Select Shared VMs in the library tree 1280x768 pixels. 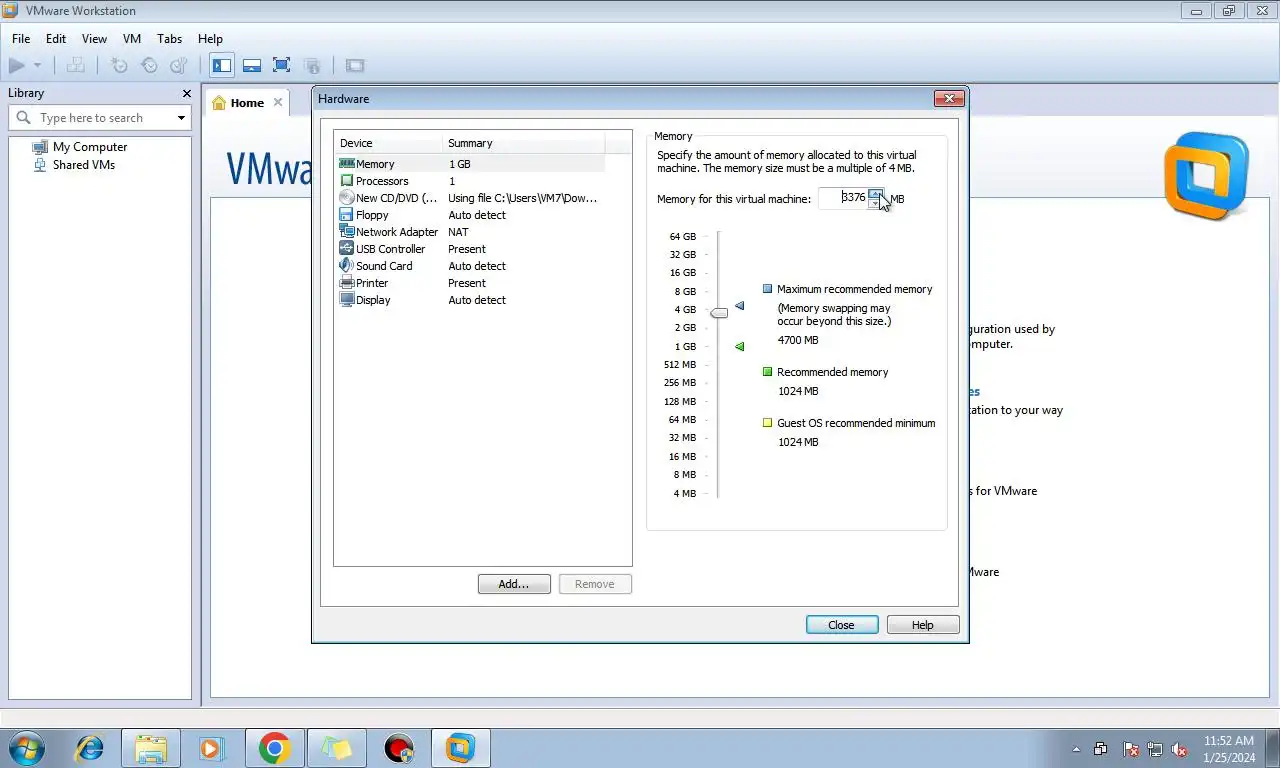pos(74,165)
